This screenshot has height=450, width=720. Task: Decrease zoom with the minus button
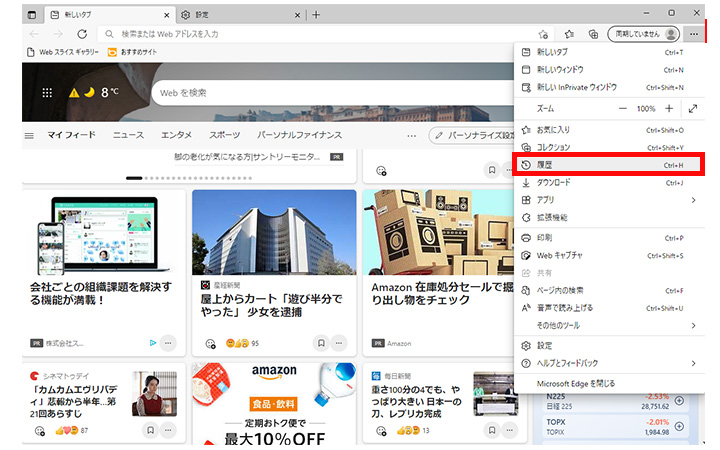tap(622, 108)
